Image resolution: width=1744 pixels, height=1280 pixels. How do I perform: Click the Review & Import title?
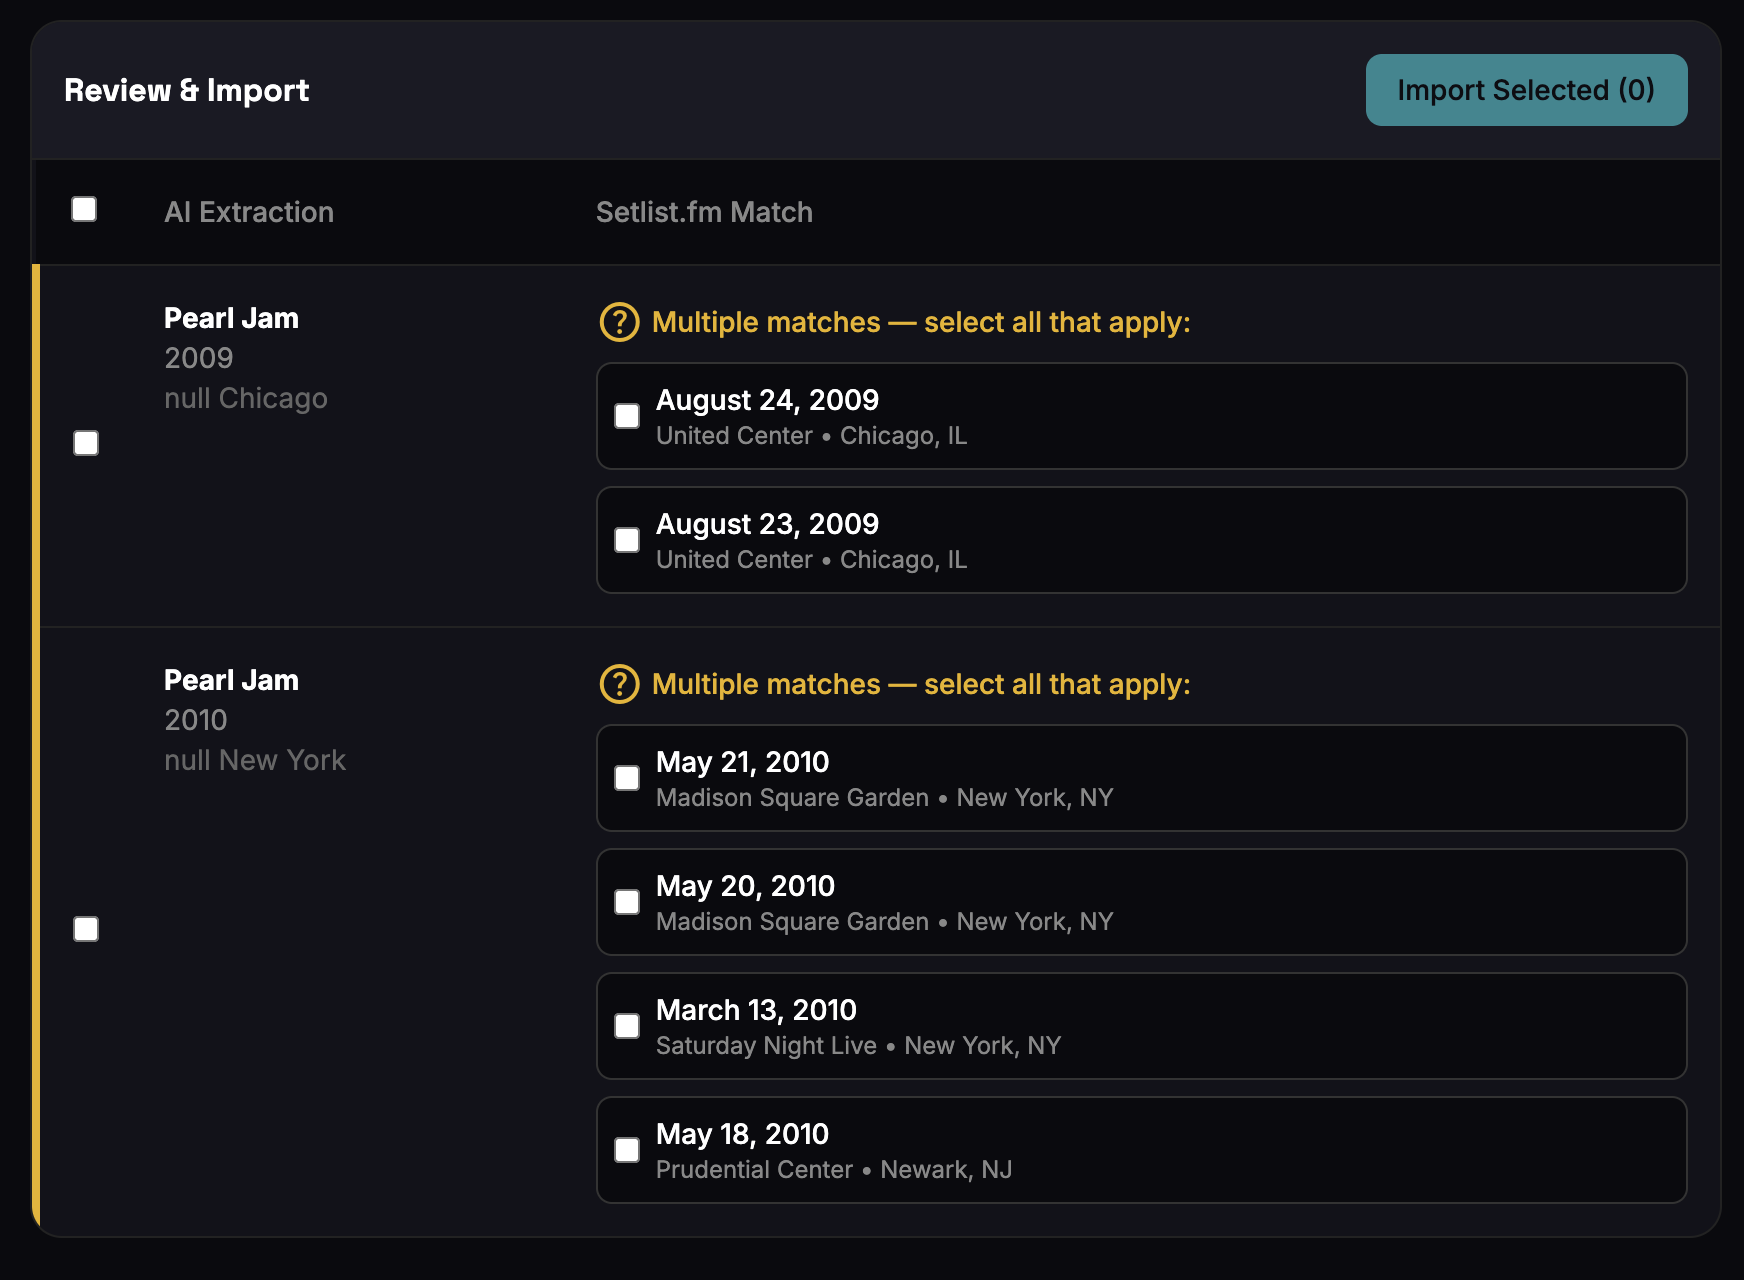186,90
